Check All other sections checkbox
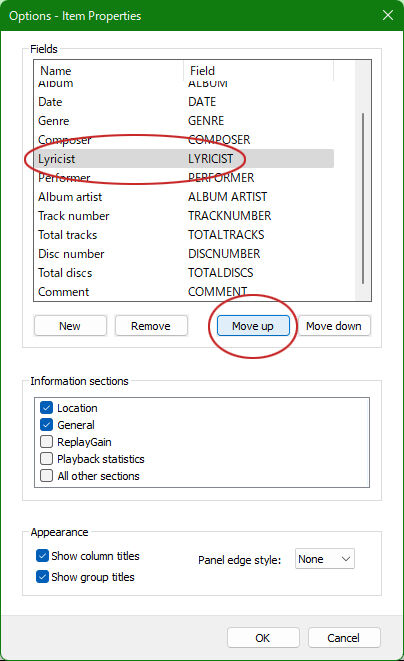Screen dimensions: 404x661 coord(46,476)
